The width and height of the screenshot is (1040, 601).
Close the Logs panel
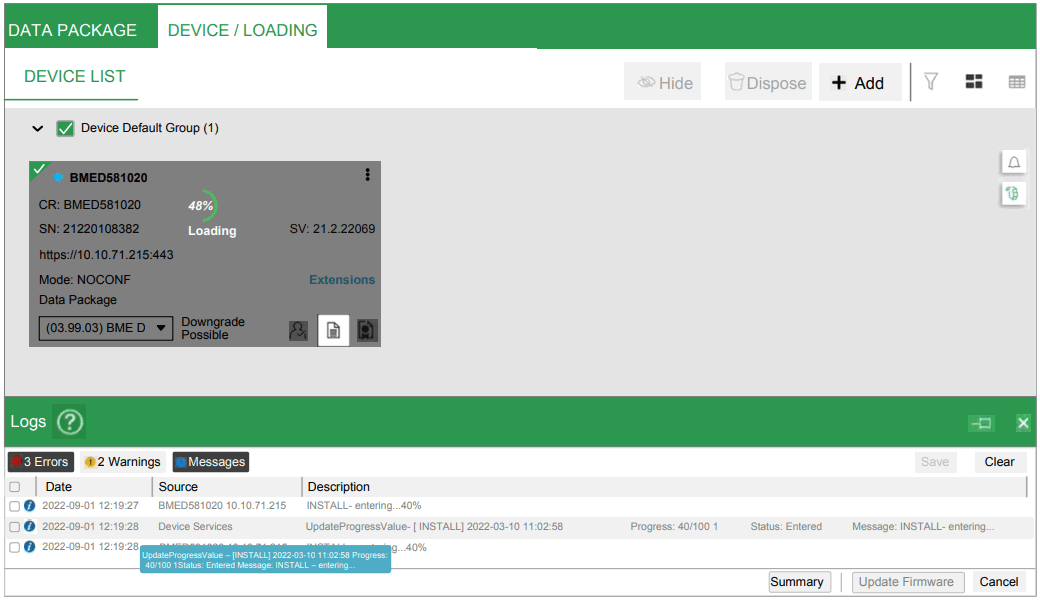(1023, 423)
